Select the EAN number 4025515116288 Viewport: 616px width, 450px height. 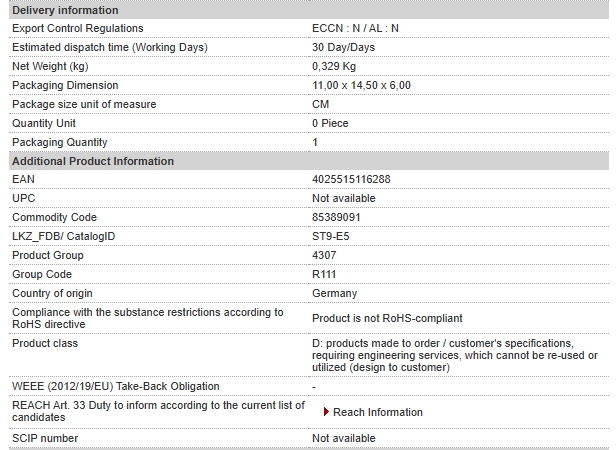pyautogui.click(x=351, y=179)
